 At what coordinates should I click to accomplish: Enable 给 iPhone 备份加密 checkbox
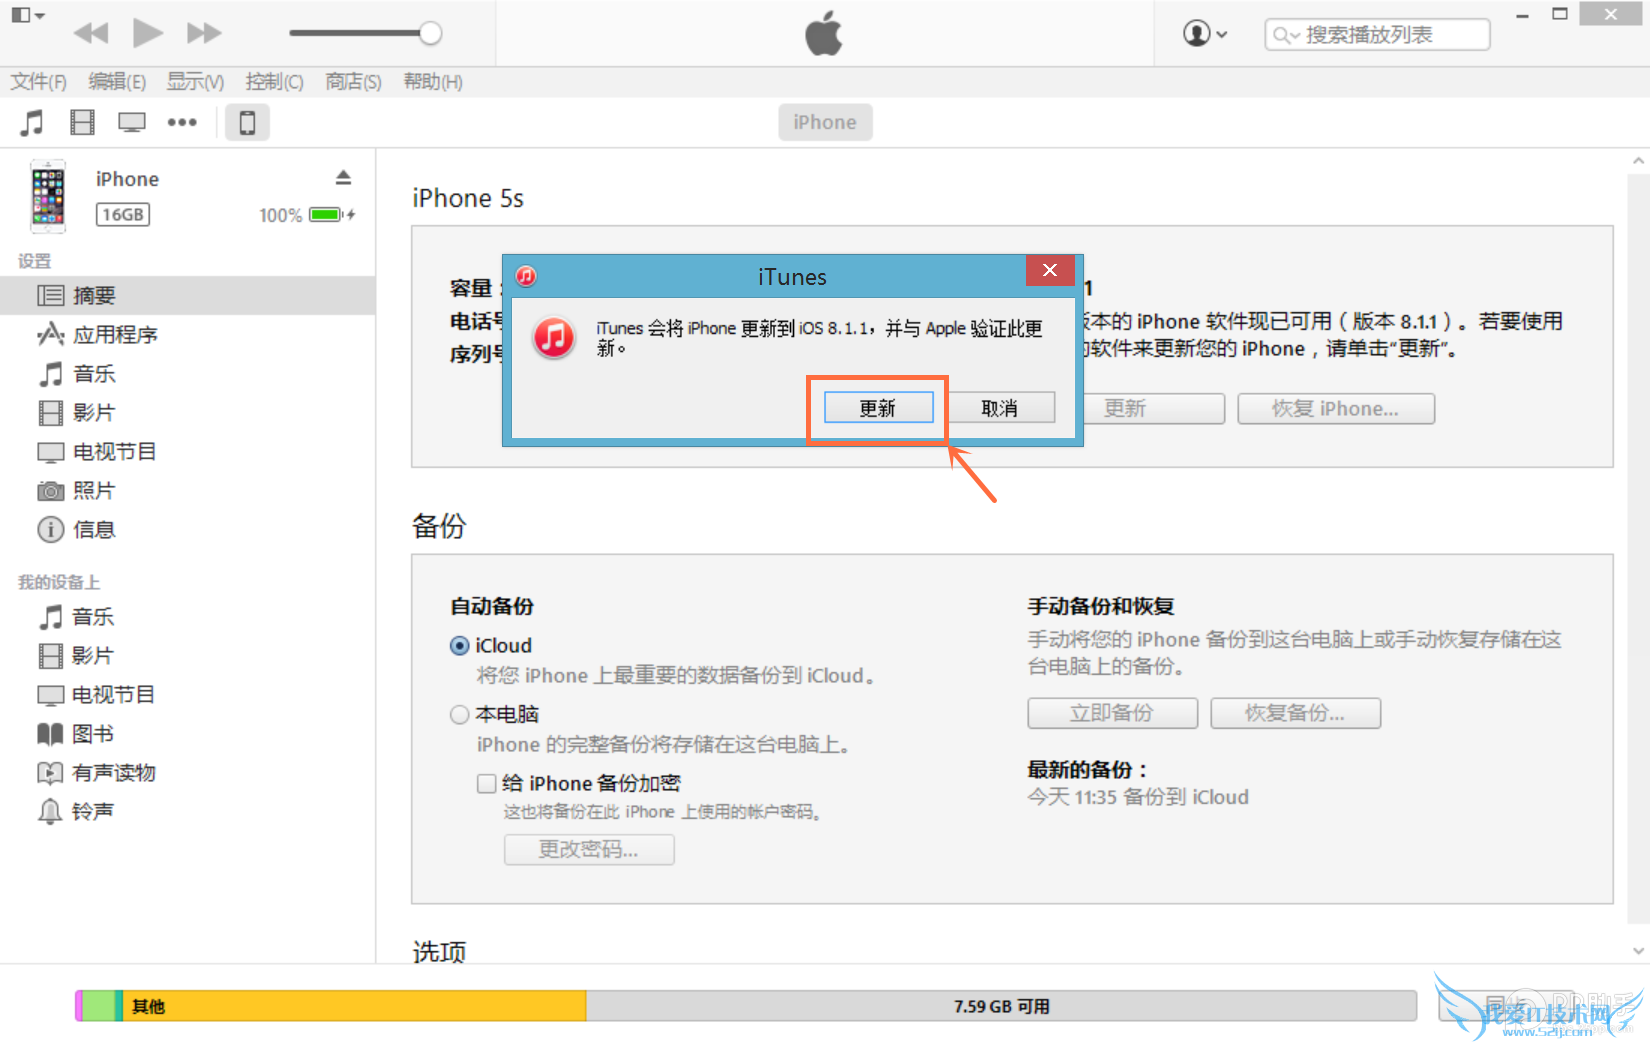[487, 783]
